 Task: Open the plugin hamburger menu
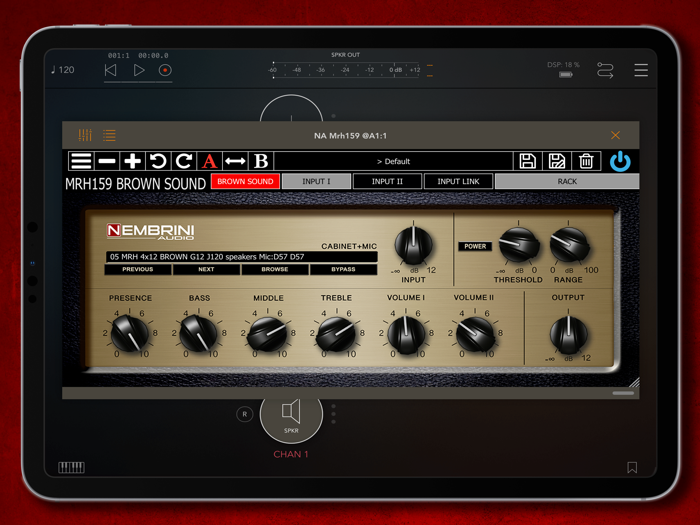(x=81, y=161)
